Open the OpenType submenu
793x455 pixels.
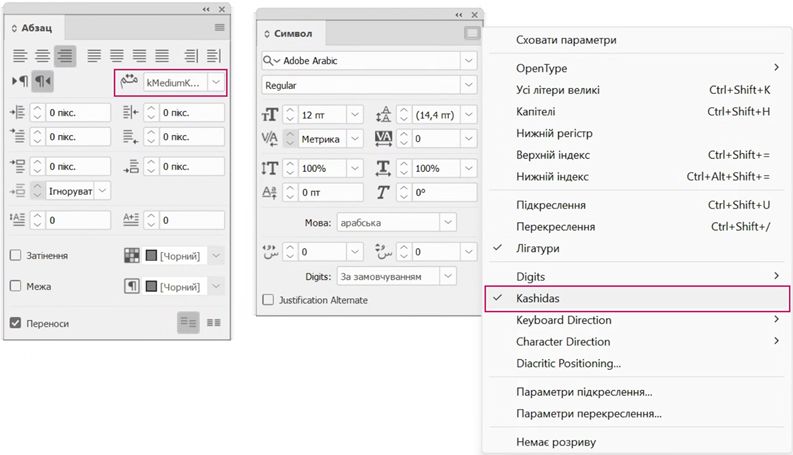636,68
